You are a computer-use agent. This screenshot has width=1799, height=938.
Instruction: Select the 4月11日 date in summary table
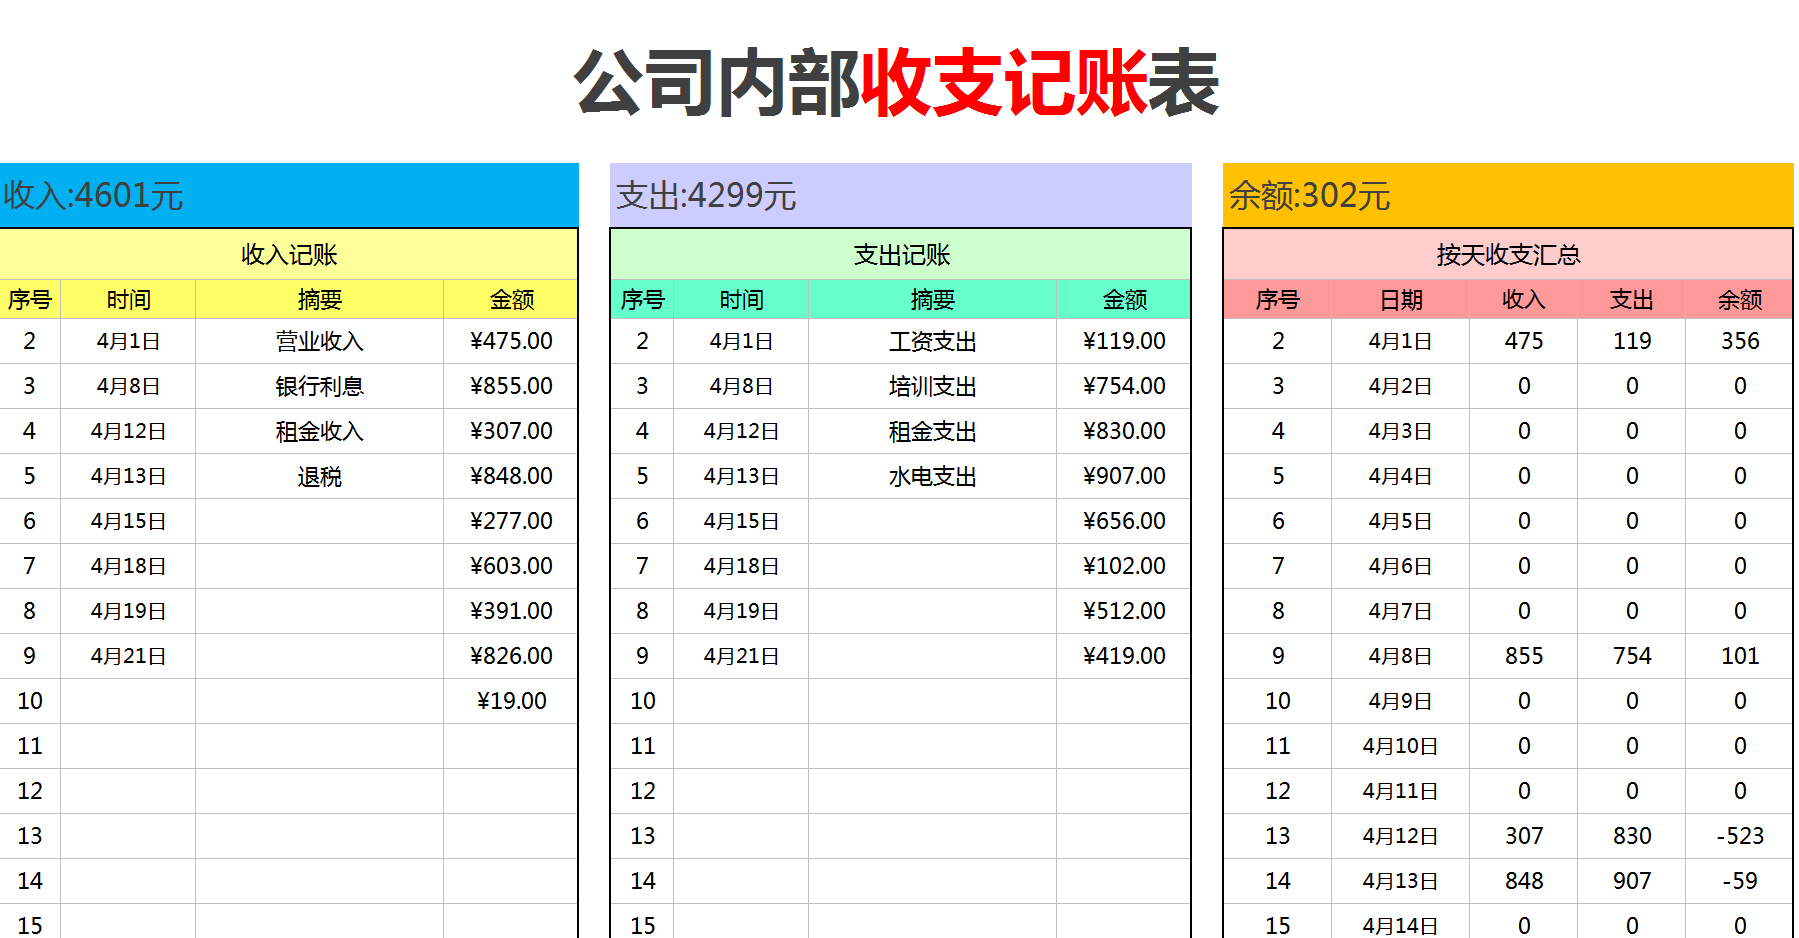[x=1400, y=791]
